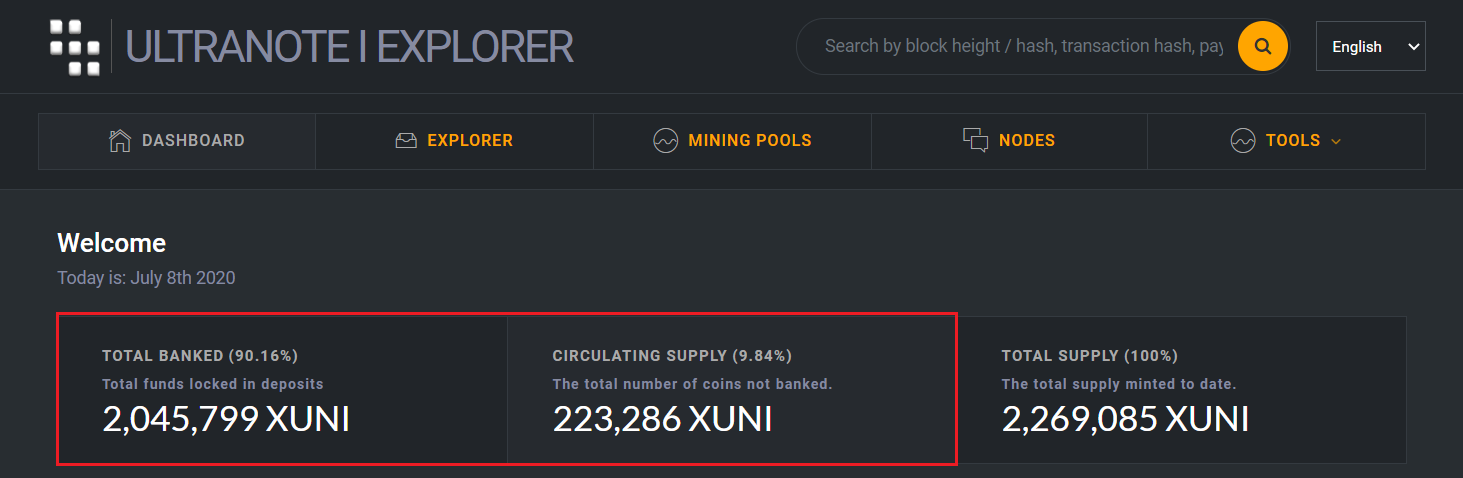Open the Dashboard tab
Image resolution: width=1463 pixels, height=478 pixels.
coord(177,141)
